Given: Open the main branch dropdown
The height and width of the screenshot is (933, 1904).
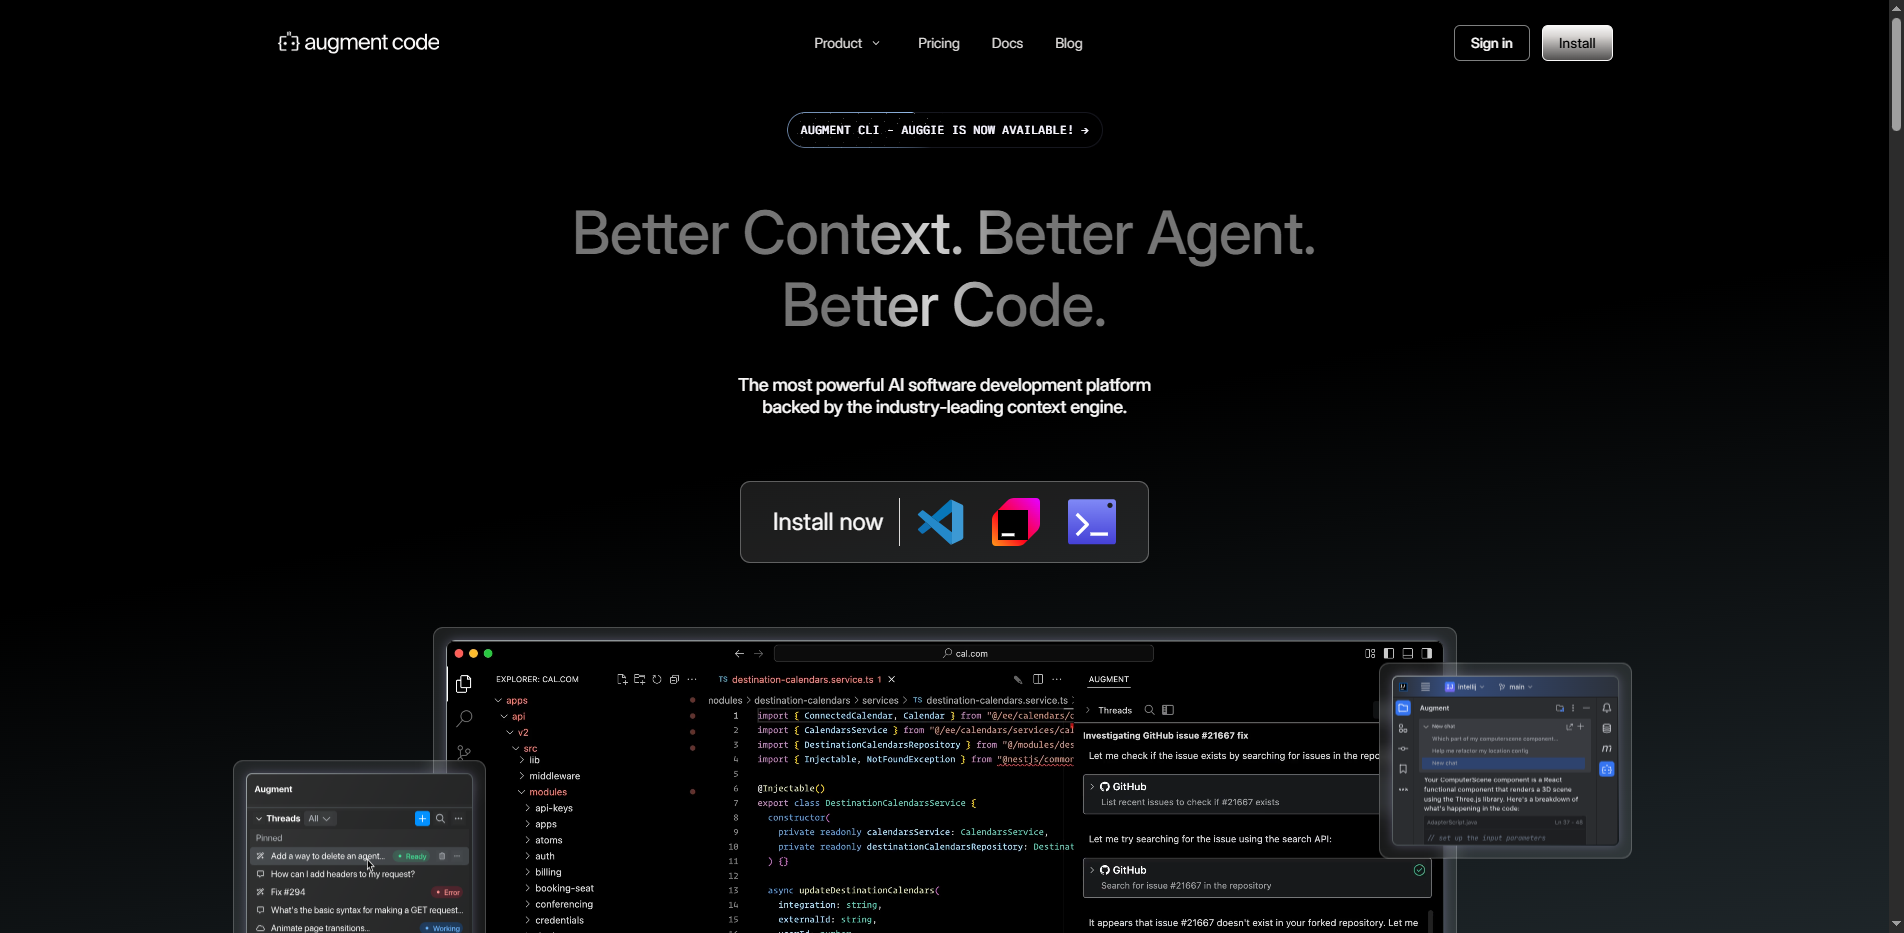Looking at the screenshot, I should tap(1516, 687).
